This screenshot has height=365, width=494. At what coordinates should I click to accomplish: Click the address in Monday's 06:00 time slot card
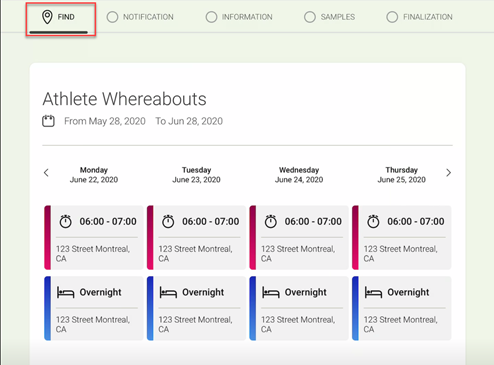tap(93, 254)
